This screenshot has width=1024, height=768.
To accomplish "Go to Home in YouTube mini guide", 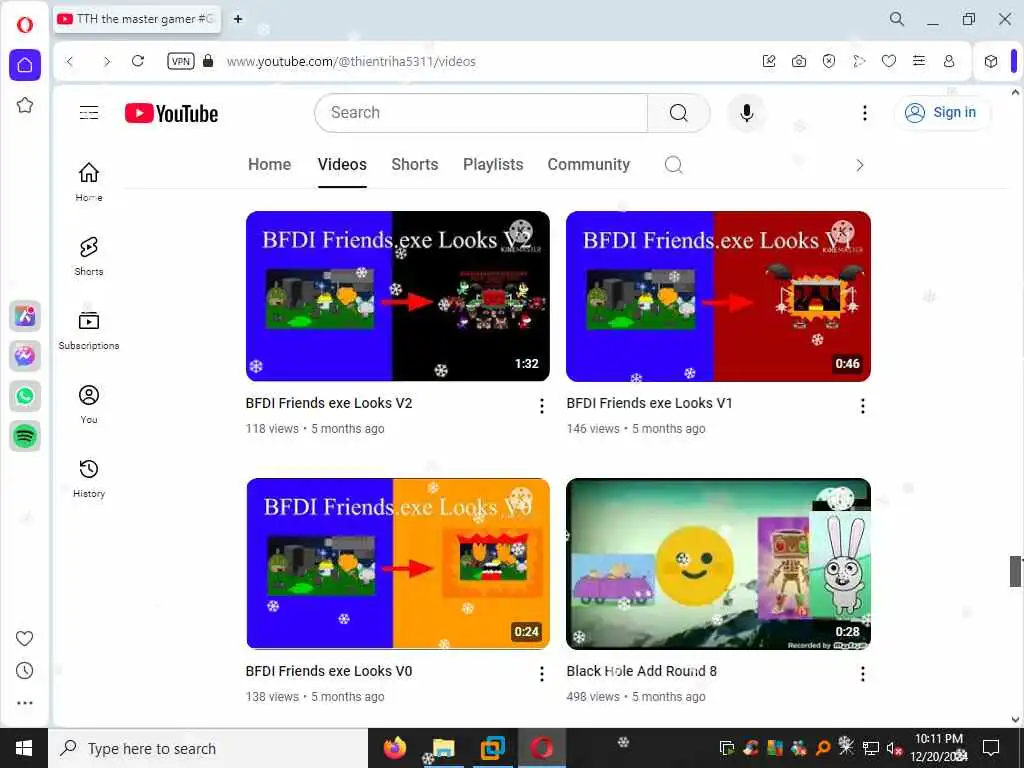I will click(x=89, y=182).
